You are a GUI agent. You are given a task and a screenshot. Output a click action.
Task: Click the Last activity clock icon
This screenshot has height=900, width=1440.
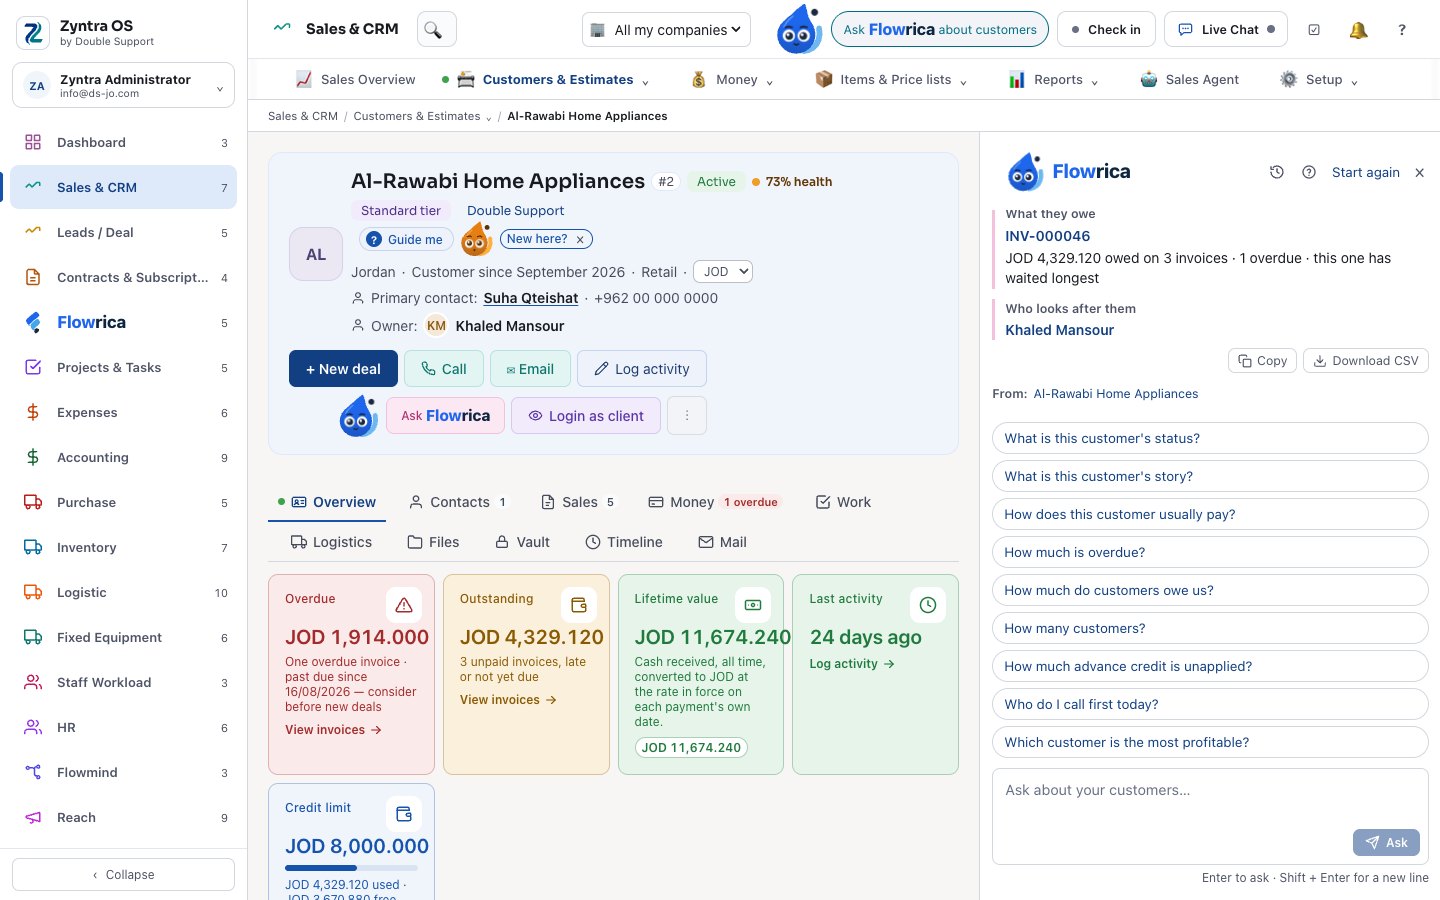(x=928, y=605)
